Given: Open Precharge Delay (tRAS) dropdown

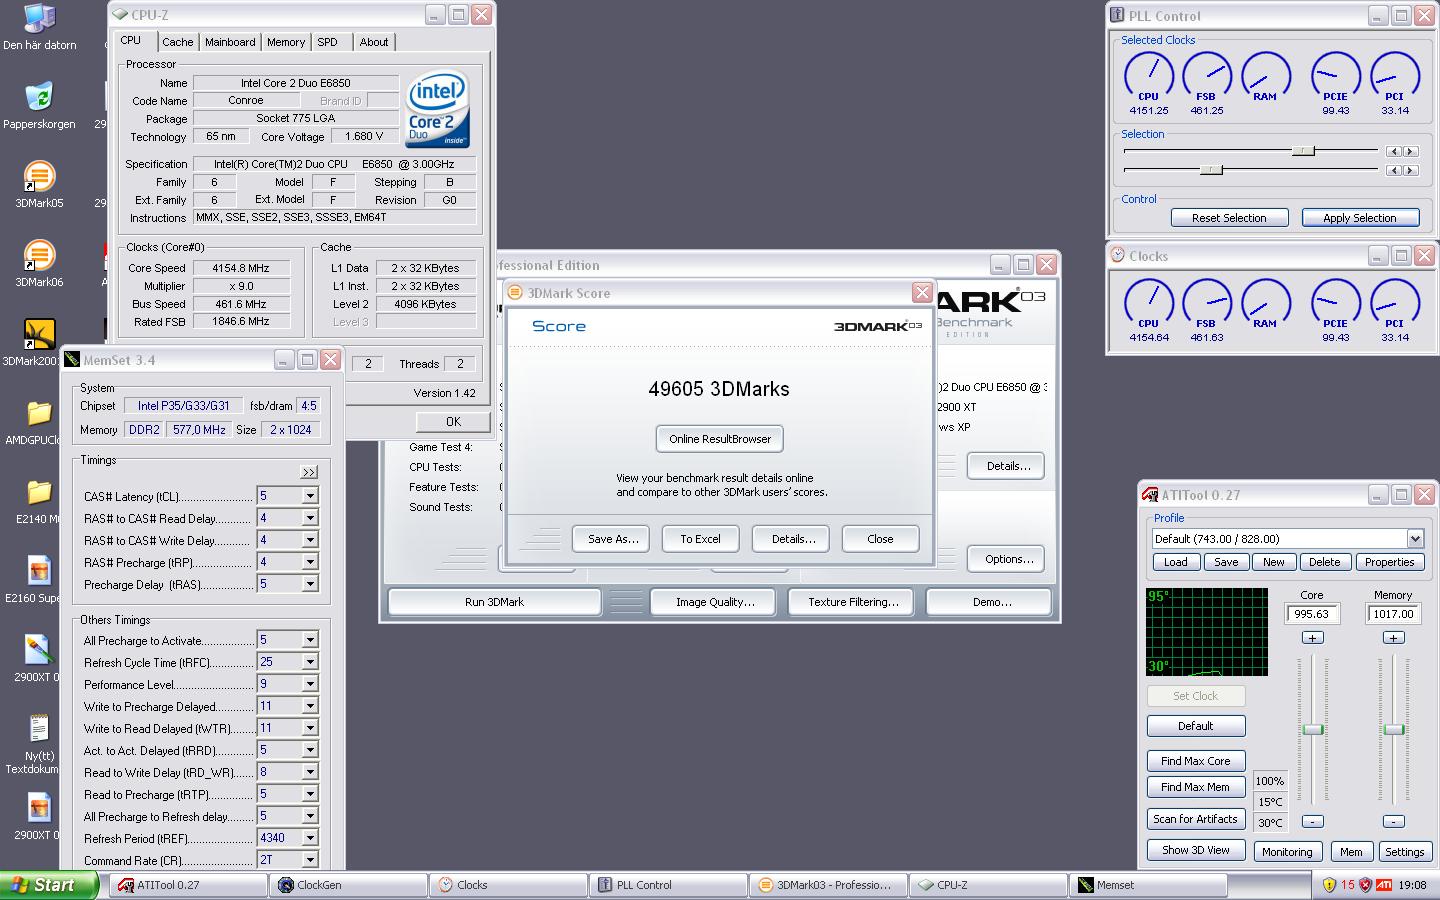Looking at the screenshot, I should point(310,584).
